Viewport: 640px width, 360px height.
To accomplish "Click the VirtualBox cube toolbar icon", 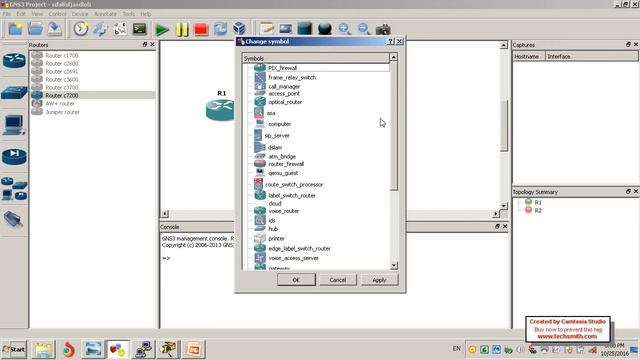I will (240, 29).
